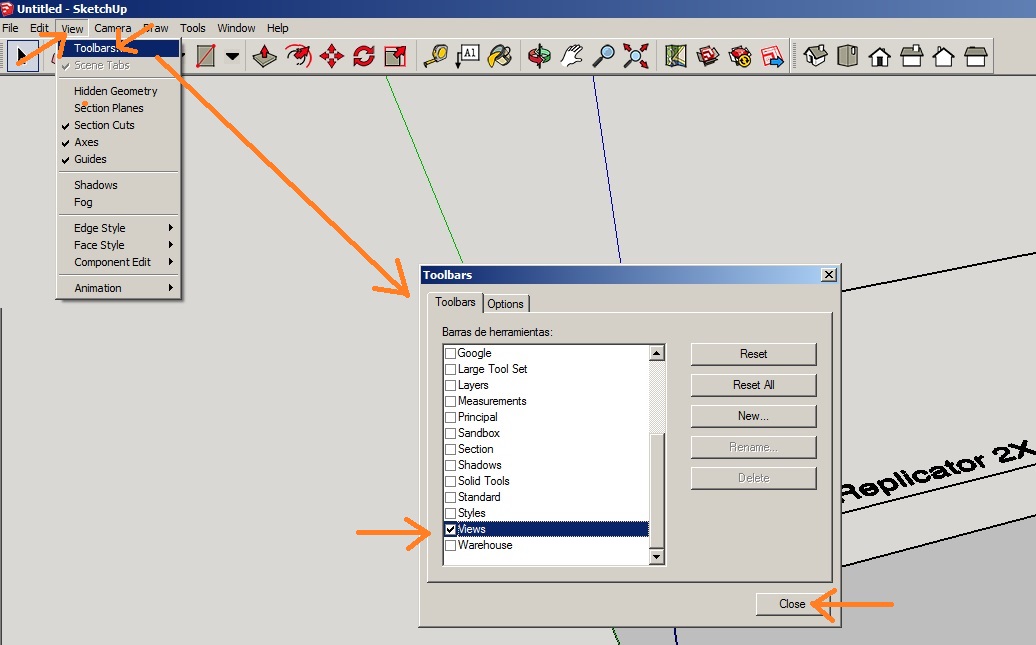
Task: Select the Move tool
Action: click(331, 56)
